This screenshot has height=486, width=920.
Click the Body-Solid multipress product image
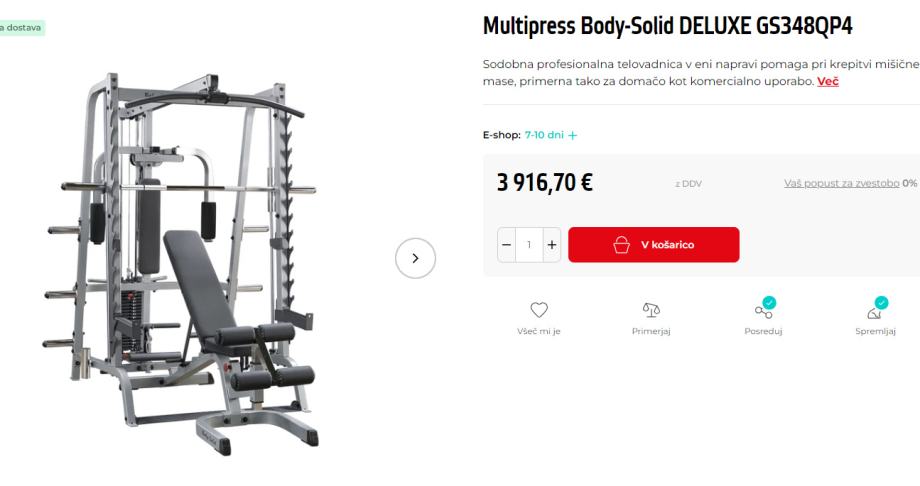(182, 263)
